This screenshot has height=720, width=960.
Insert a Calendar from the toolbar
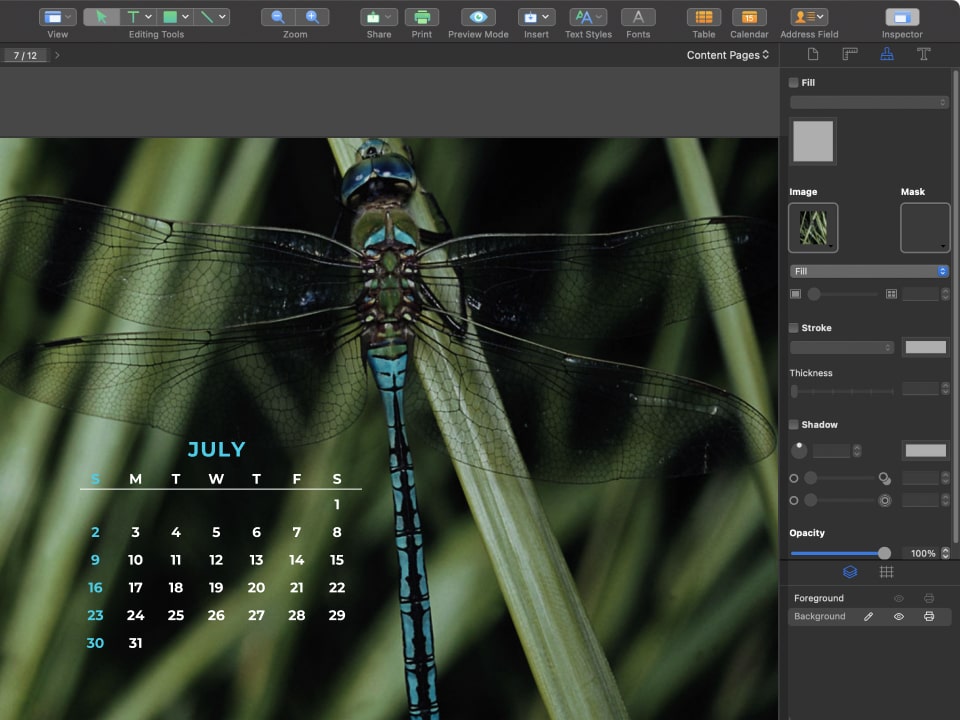[749, 17]
